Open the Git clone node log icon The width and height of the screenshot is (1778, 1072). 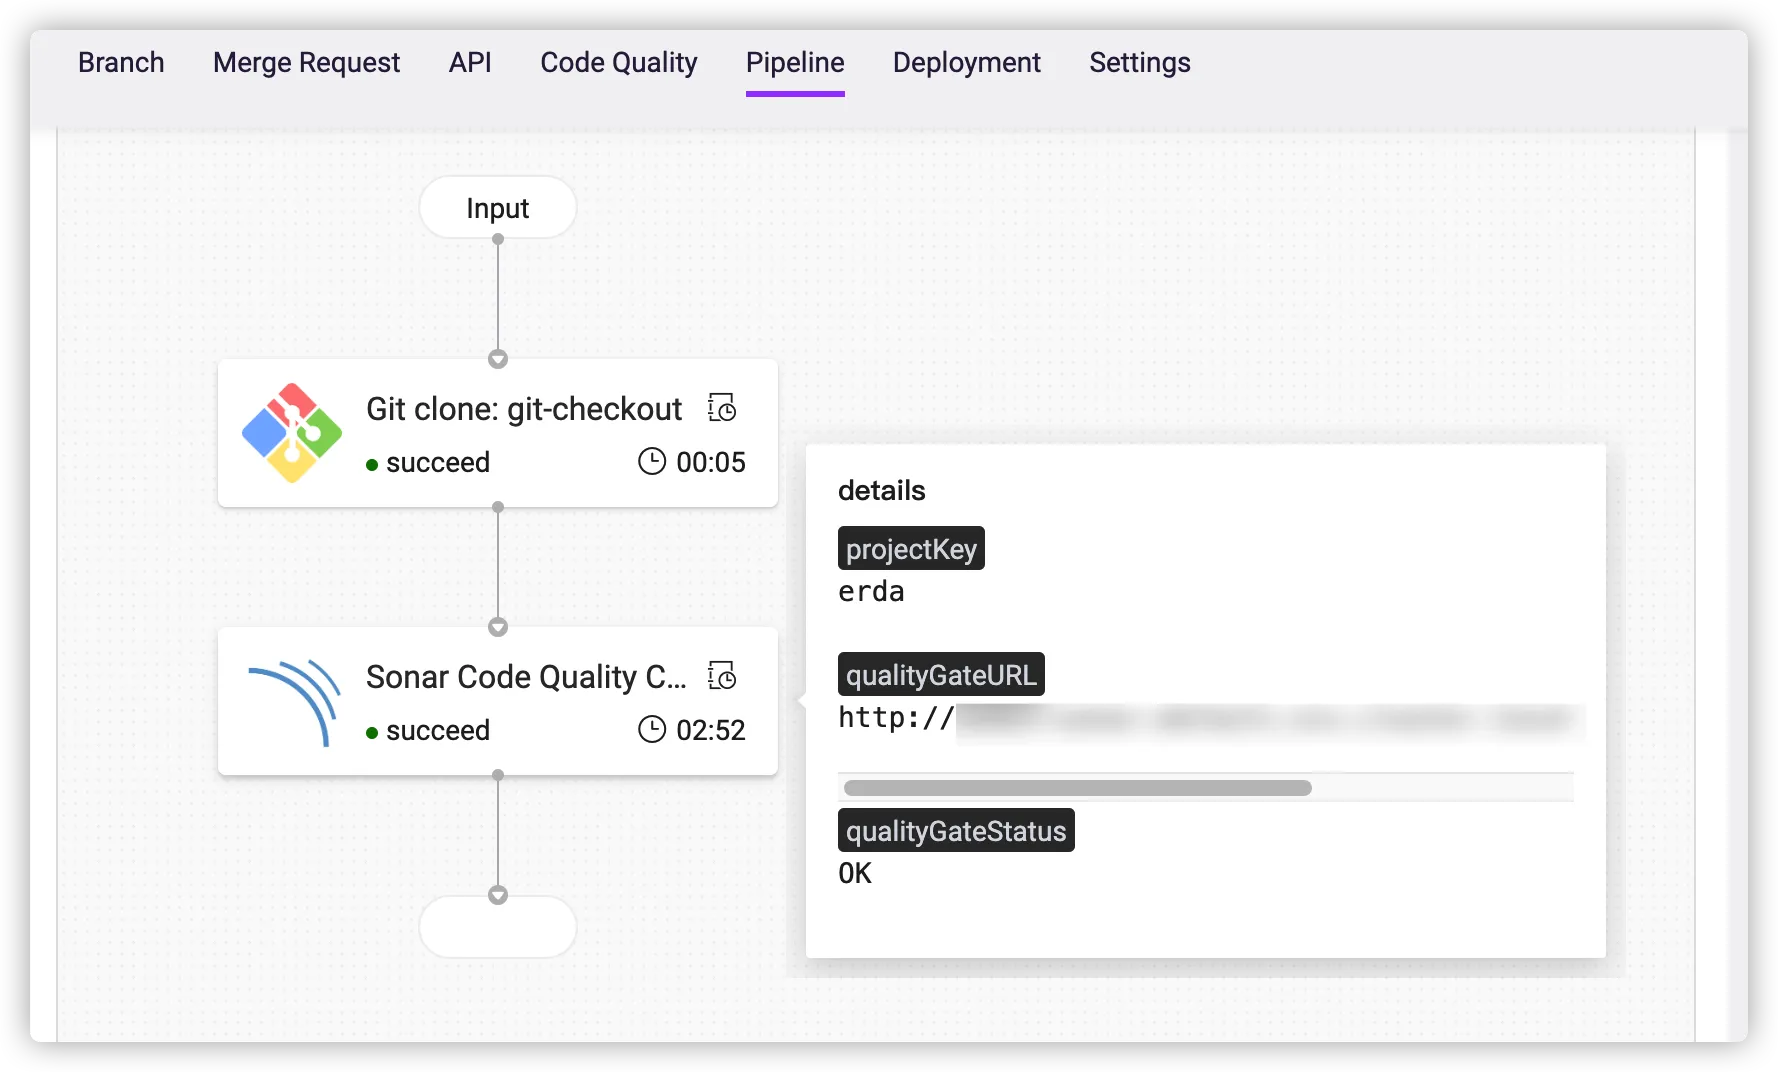pos(722,408)
